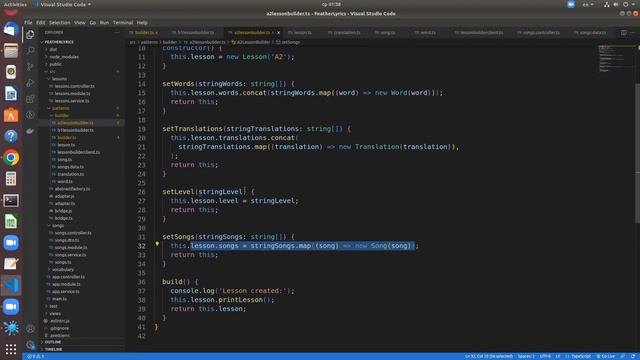Collapse the patterns folder

click(60, 108)
